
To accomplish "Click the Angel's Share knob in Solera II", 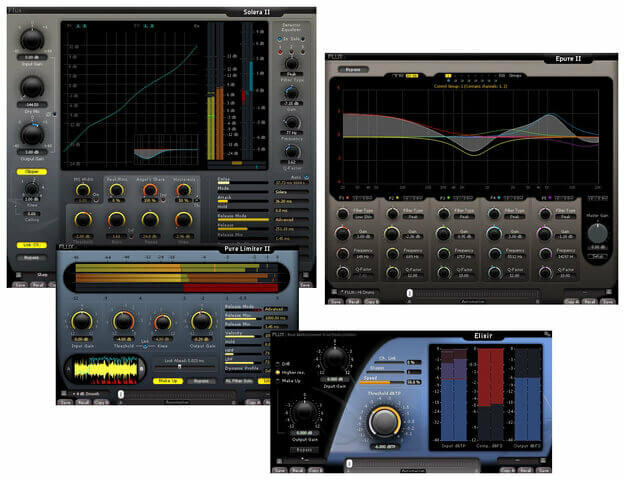I will [x=150, y=190].
